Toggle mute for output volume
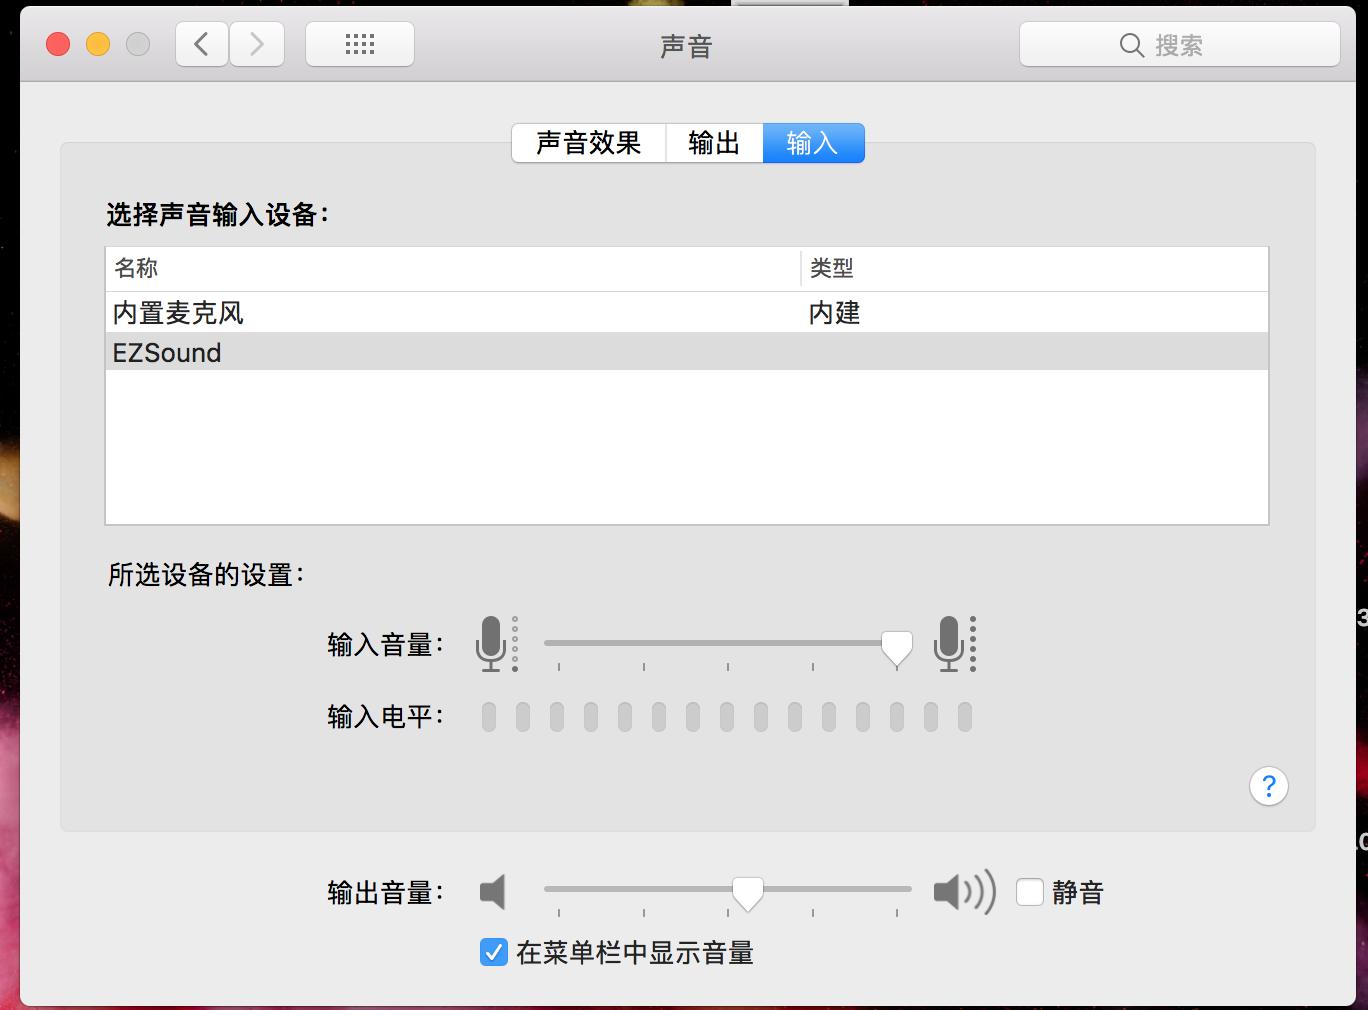1368x1010 pixels. 1029,892
